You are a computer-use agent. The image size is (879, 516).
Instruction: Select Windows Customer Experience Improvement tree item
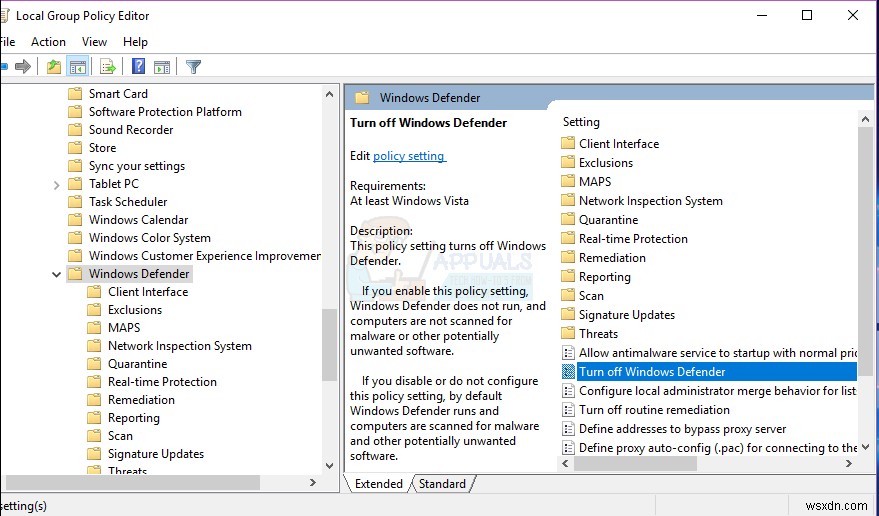(x=205, y=256)
